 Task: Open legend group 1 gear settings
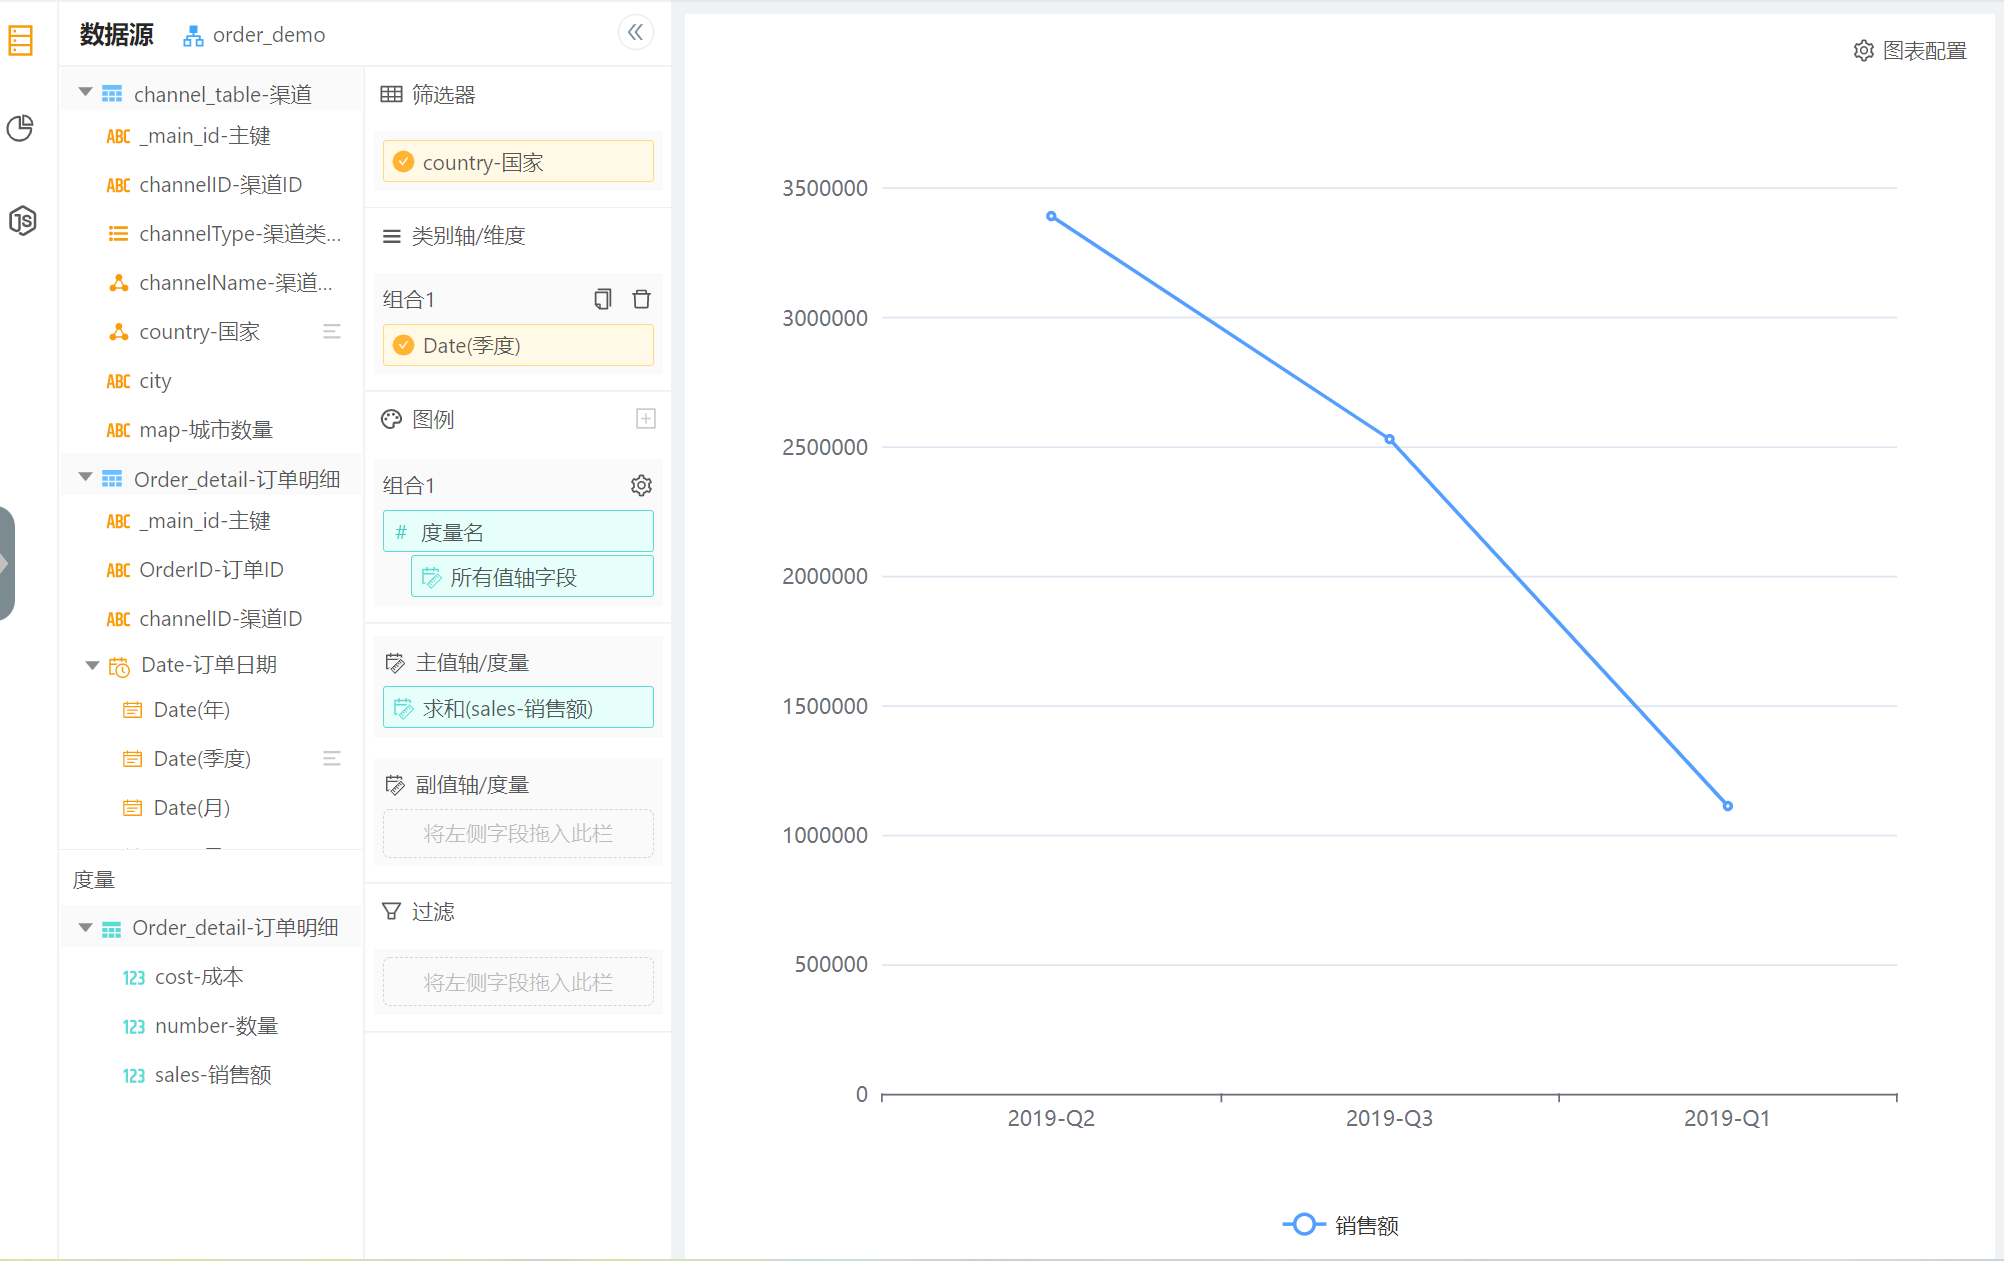(641, 485)
